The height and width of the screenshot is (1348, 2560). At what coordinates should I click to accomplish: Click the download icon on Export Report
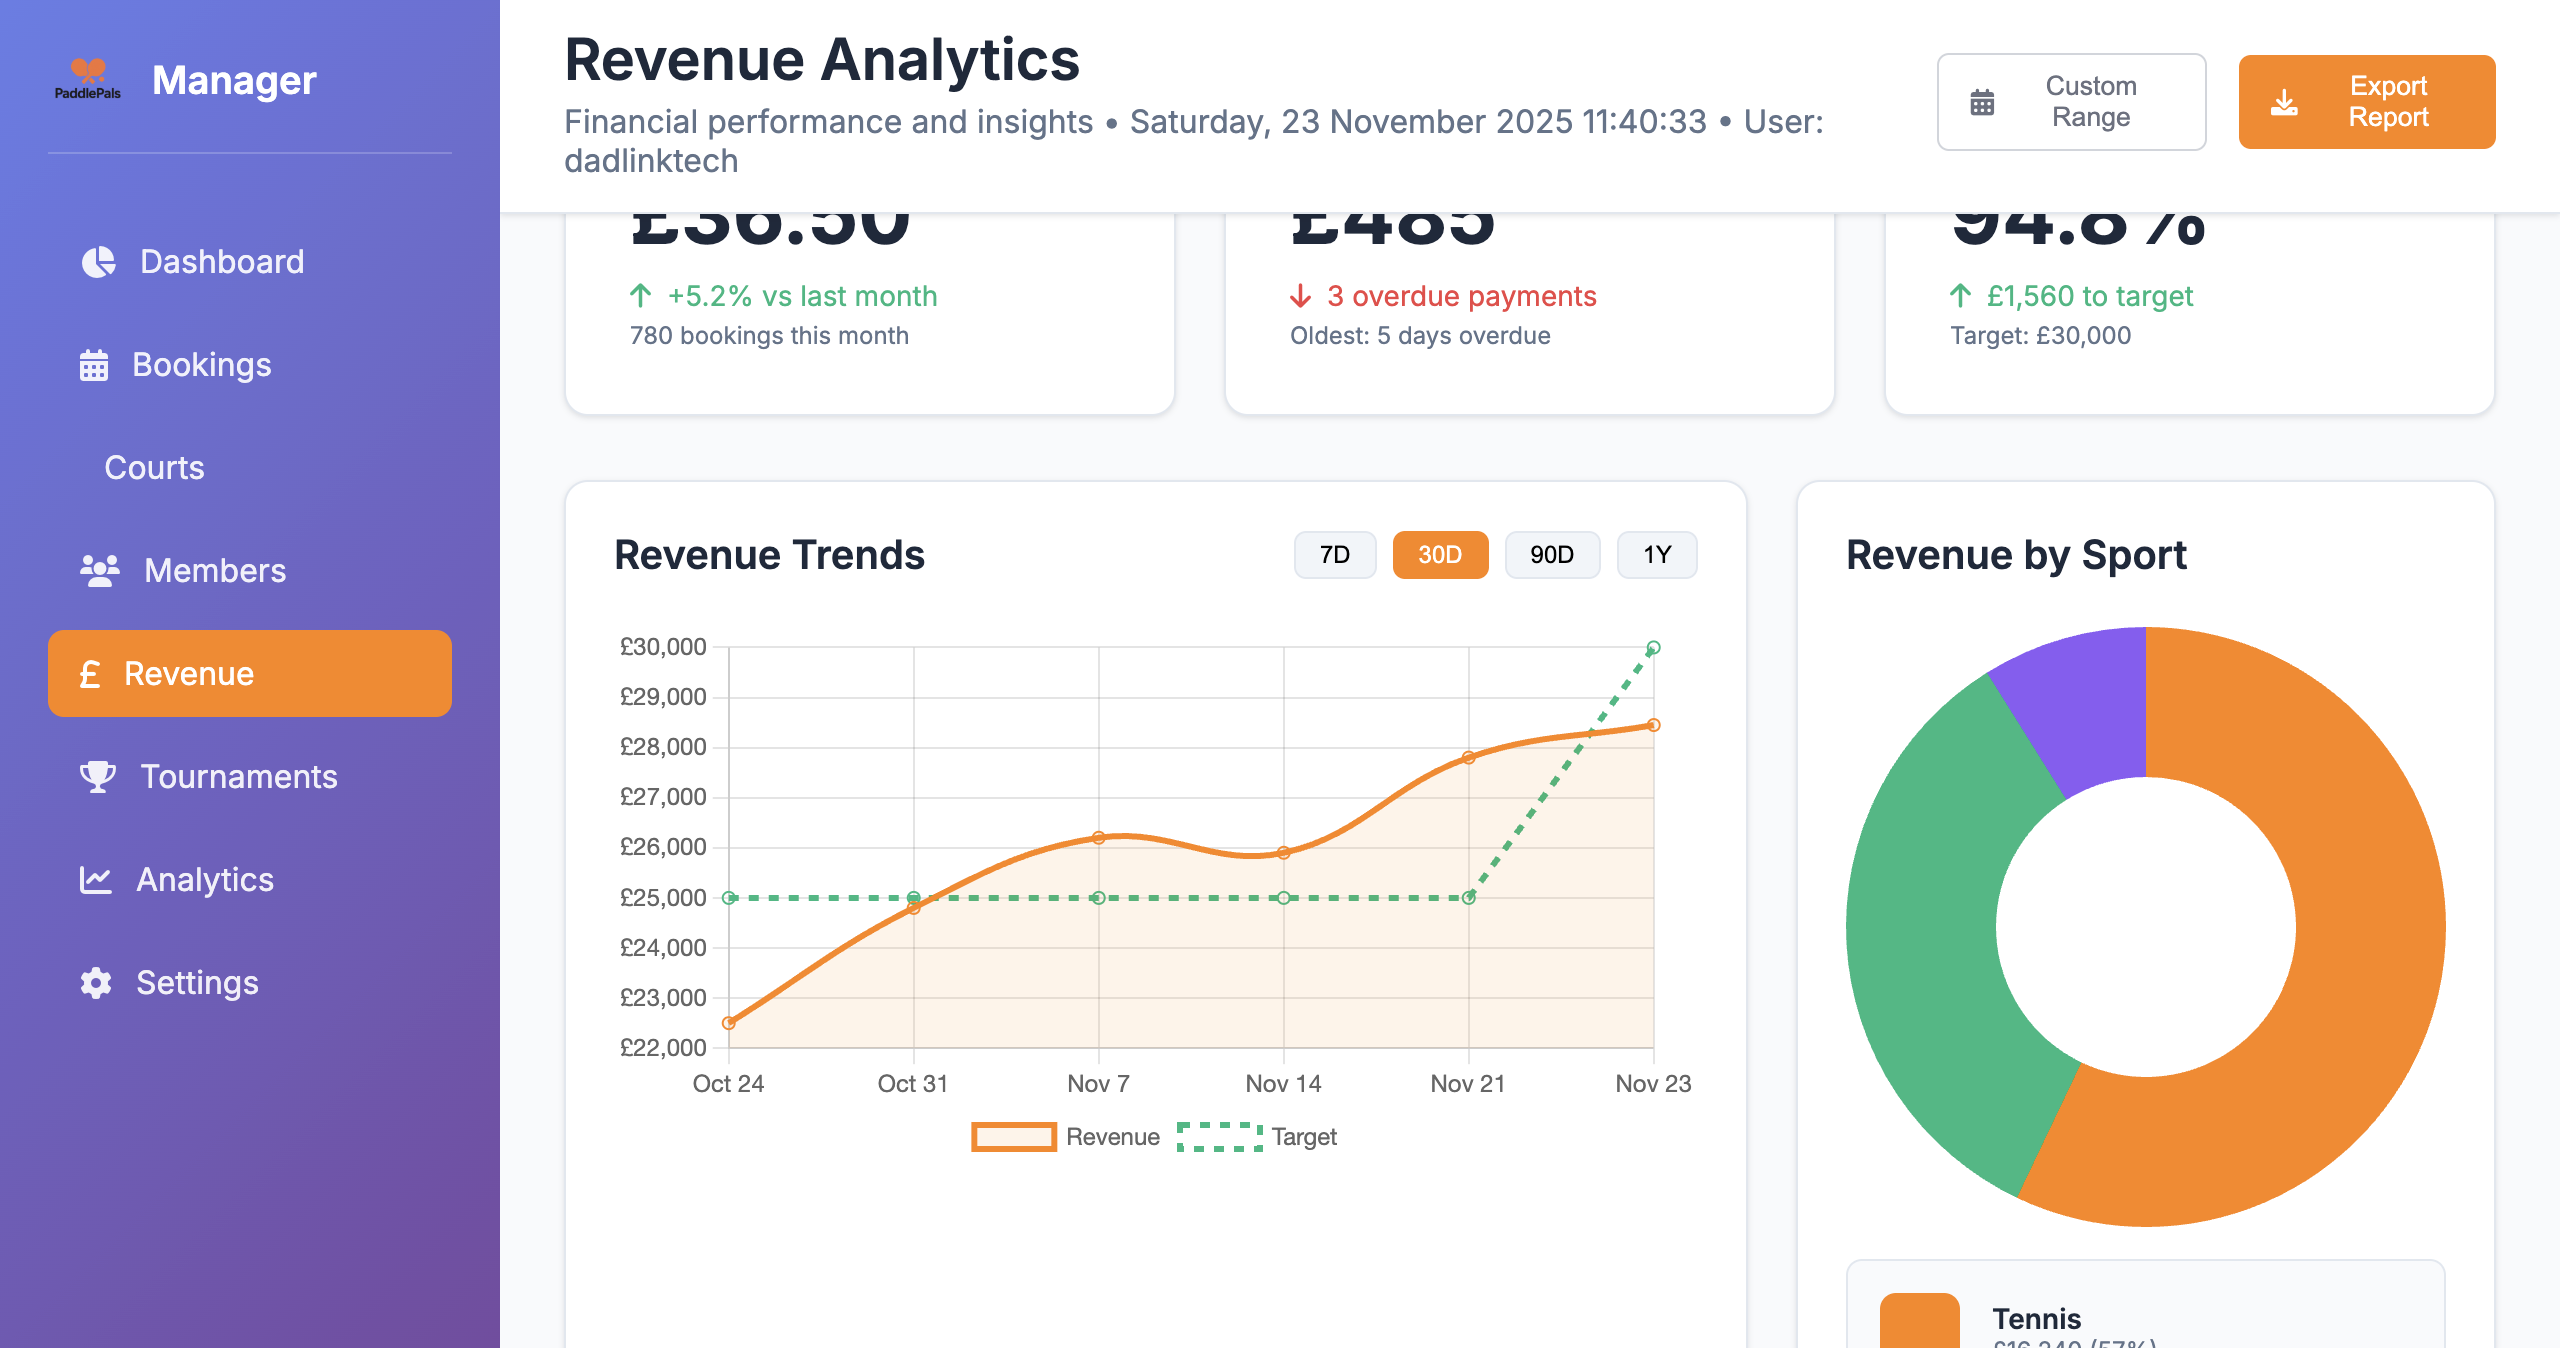click(x=2285, y=101)
